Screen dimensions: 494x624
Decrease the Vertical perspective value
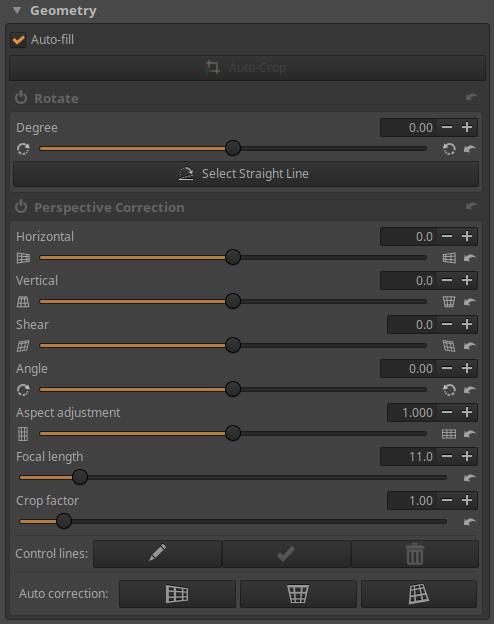coord(447,280)
